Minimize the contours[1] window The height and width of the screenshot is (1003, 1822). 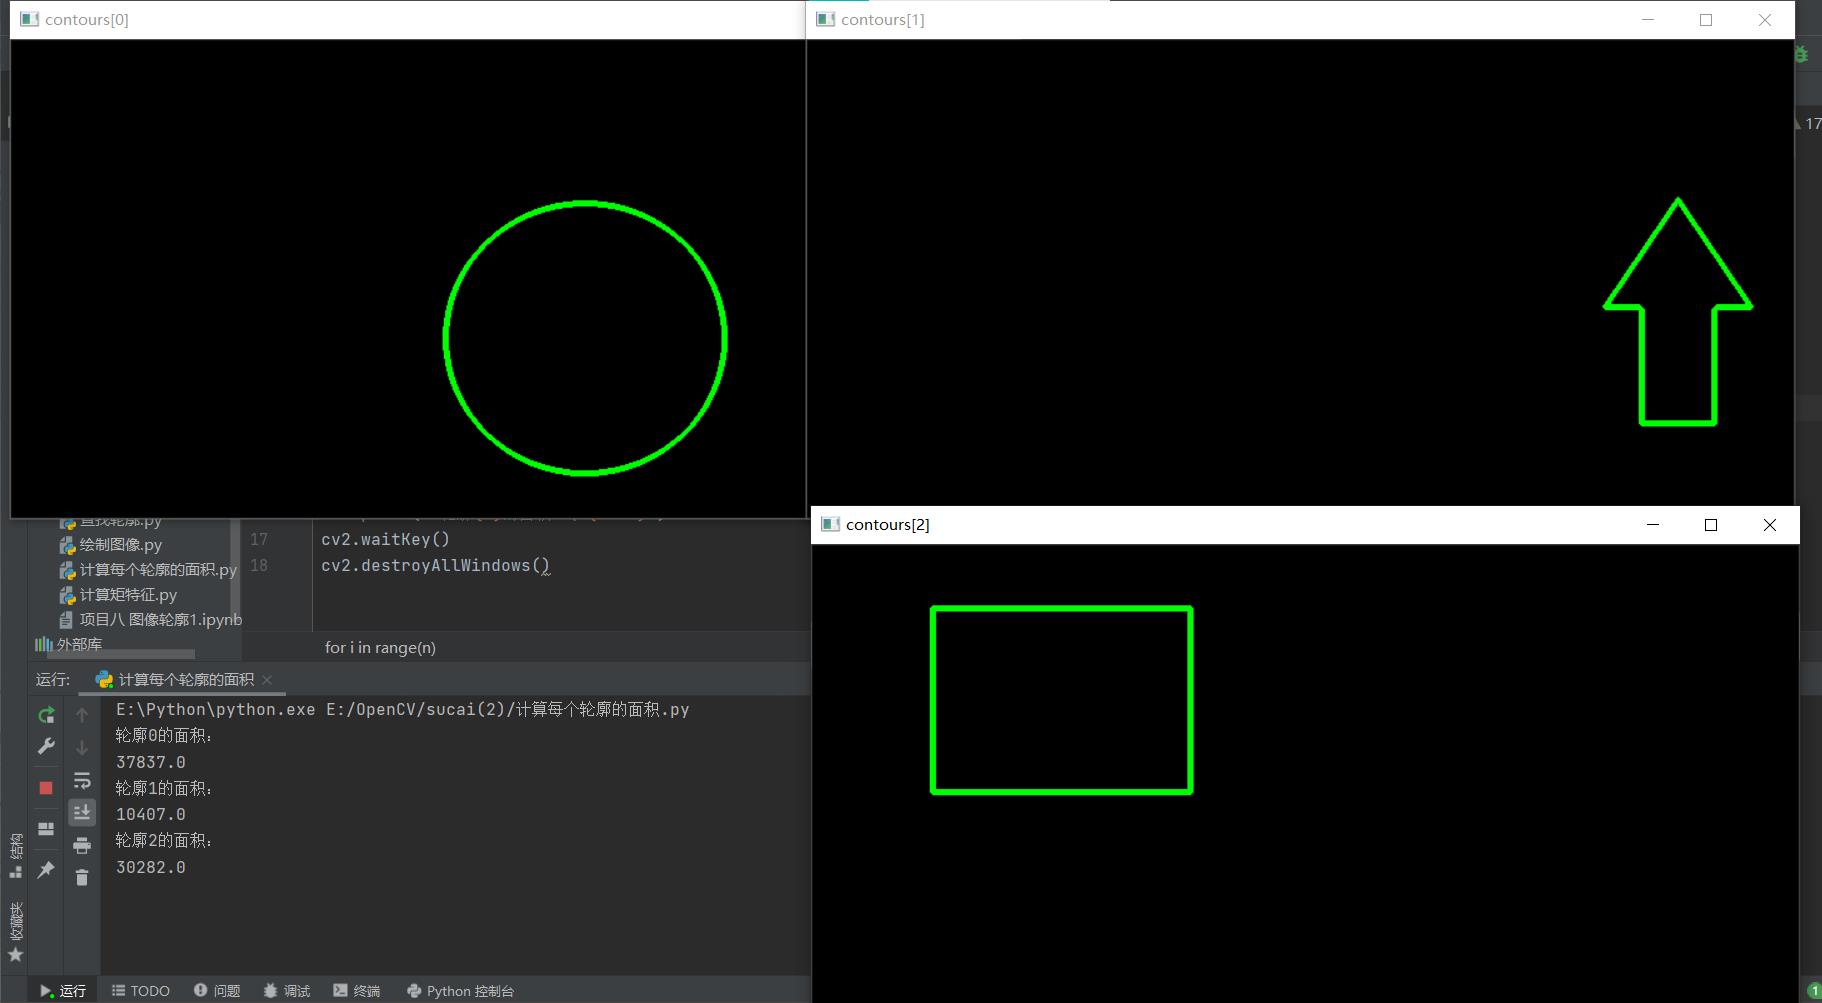(1648, 20)
